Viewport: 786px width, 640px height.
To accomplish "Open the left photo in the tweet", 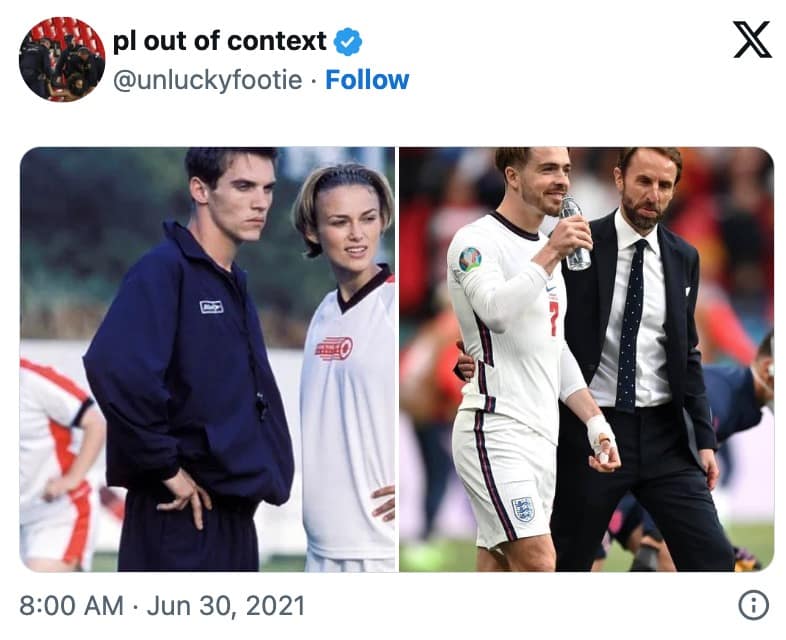I will [x=207, y=360].
